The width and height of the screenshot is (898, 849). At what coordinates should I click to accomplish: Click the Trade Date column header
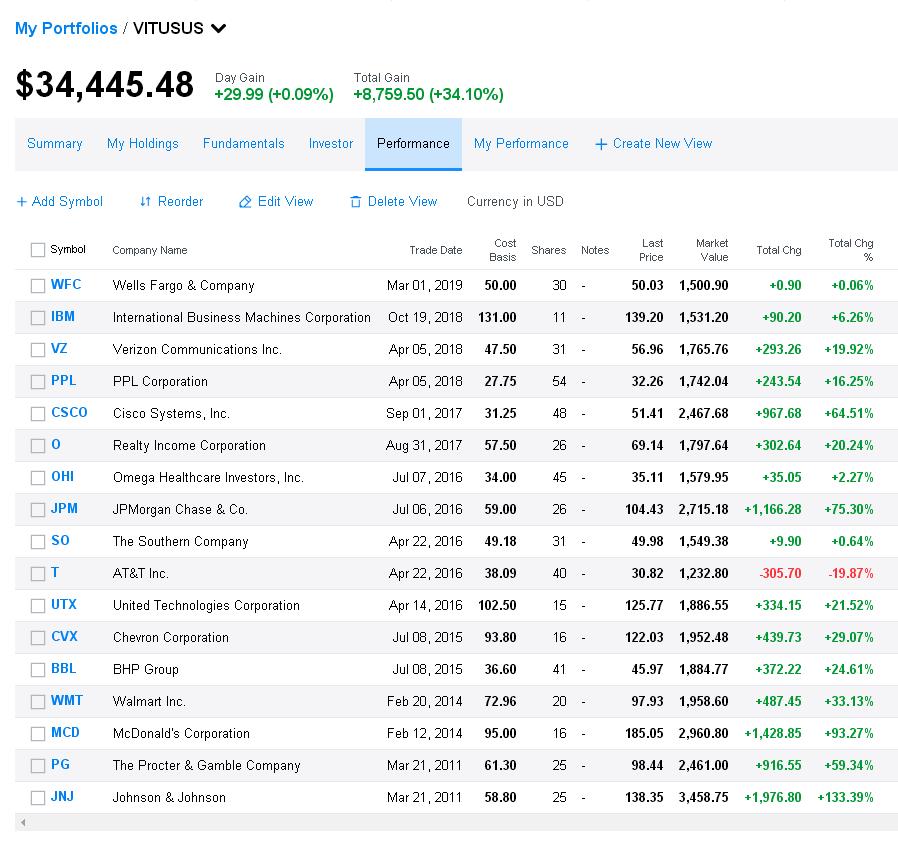[x=435, y=250]
